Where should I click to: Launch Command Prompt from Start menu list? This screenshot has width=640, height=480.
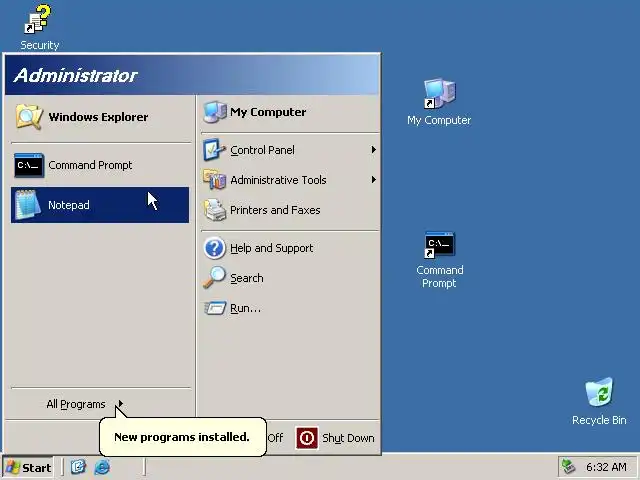[100, 165]
